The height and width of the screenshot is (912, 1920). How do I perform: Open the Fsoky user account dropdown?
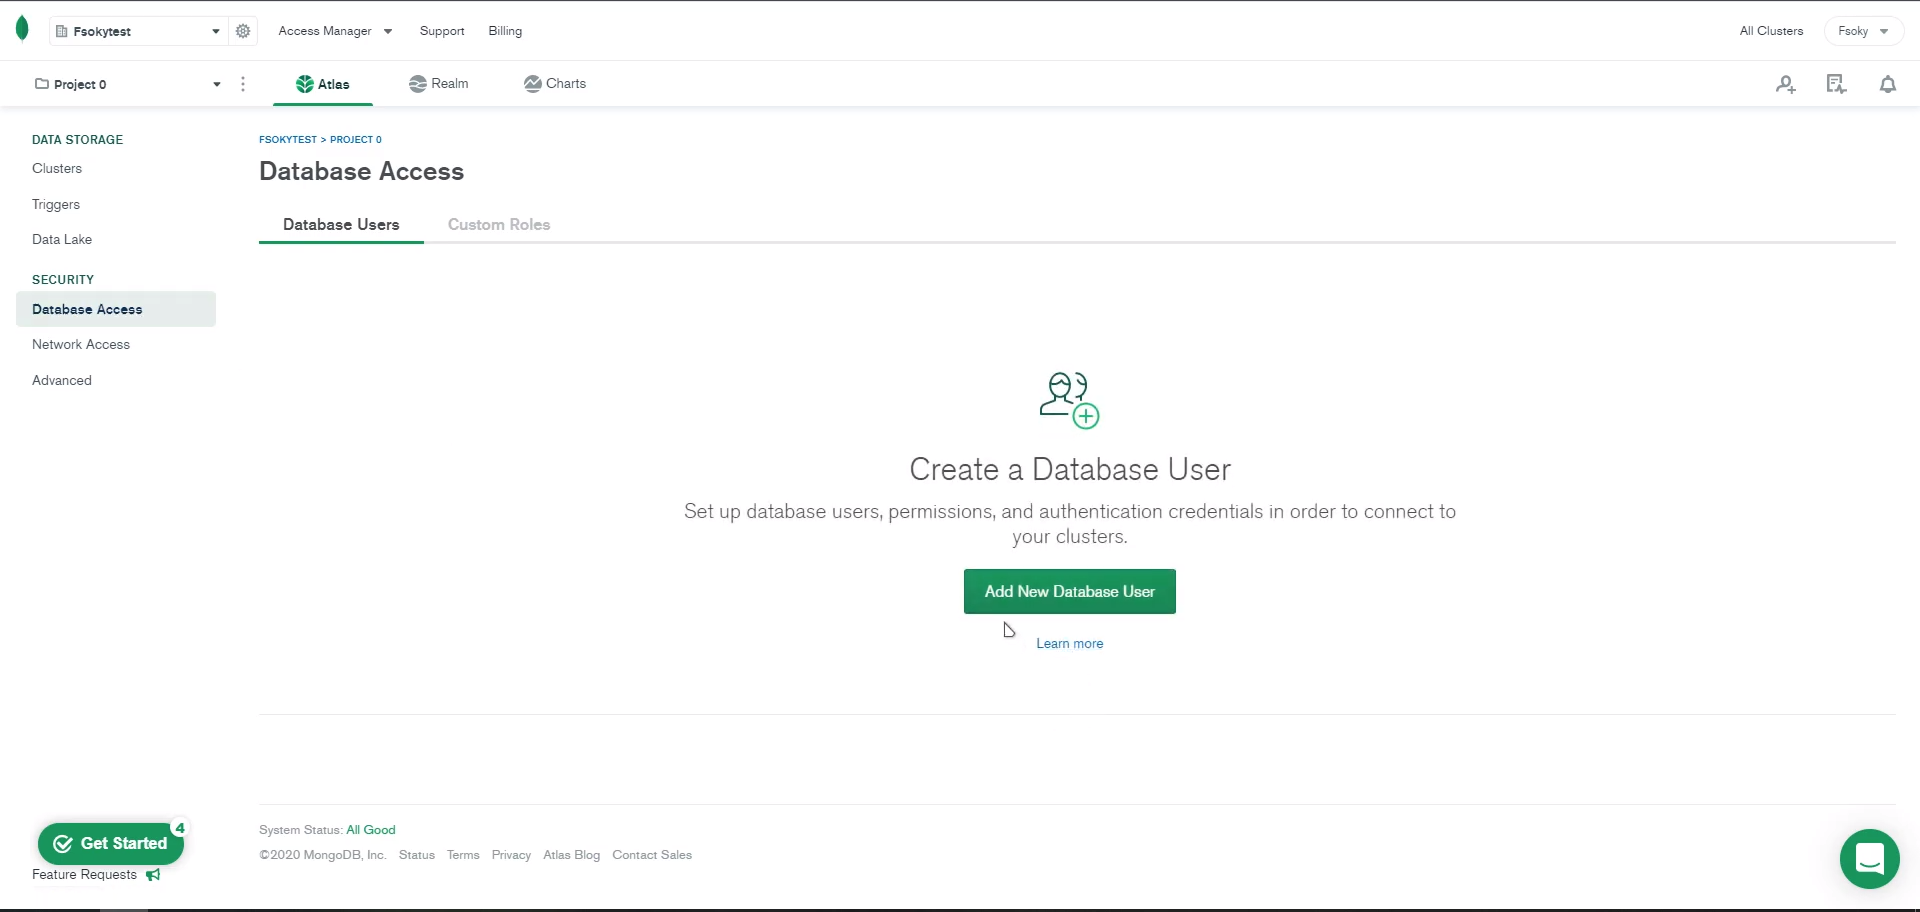pos(1863,31)
